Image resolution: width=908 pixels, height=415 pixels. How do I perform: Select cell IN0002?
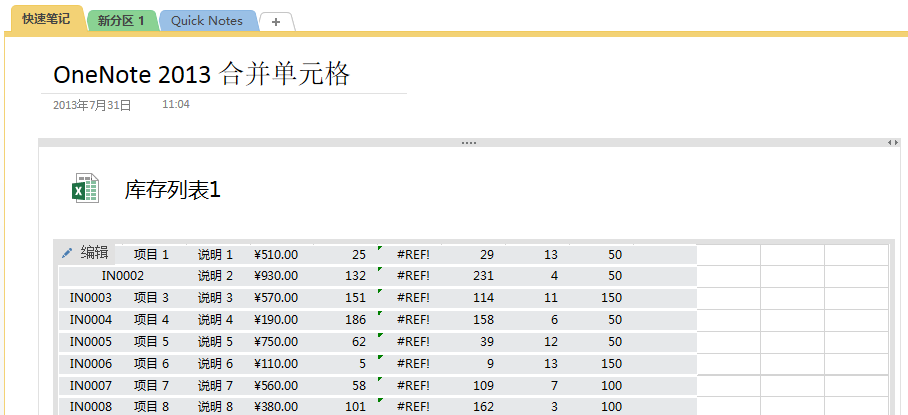point(122,276)
